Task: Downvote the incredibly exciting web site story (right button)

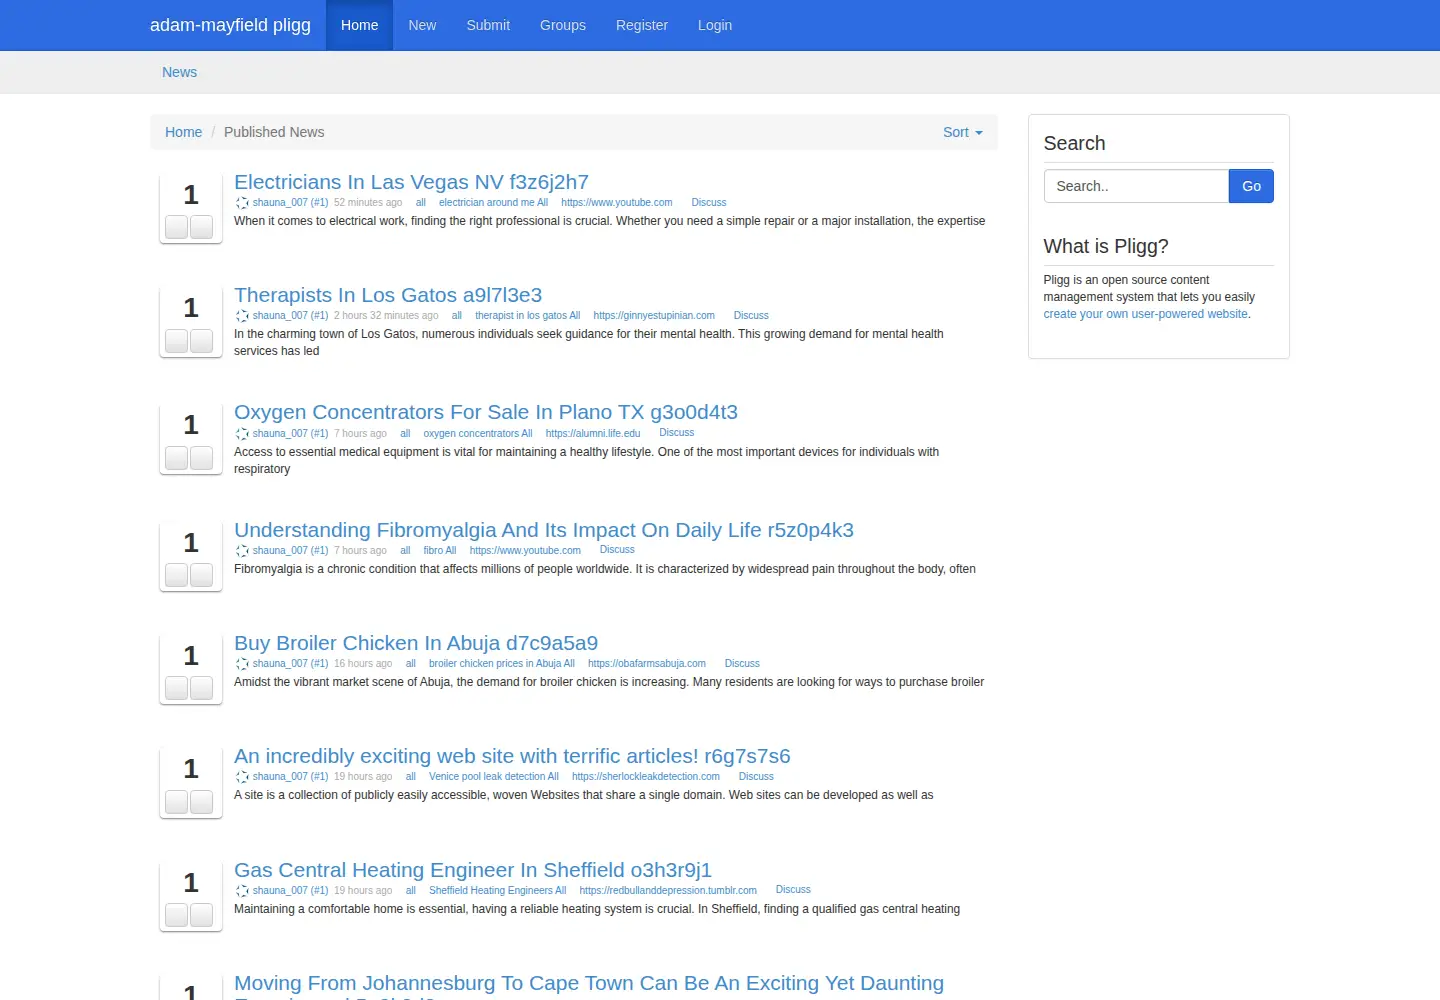Action: point(202,802)
